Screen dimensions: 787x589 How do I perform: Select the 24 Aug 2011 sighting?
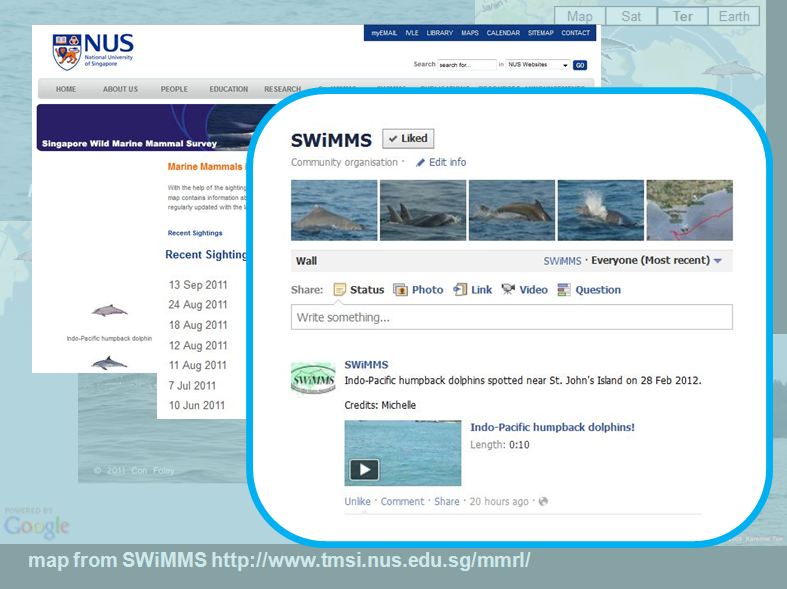click(x=198, y=305)
